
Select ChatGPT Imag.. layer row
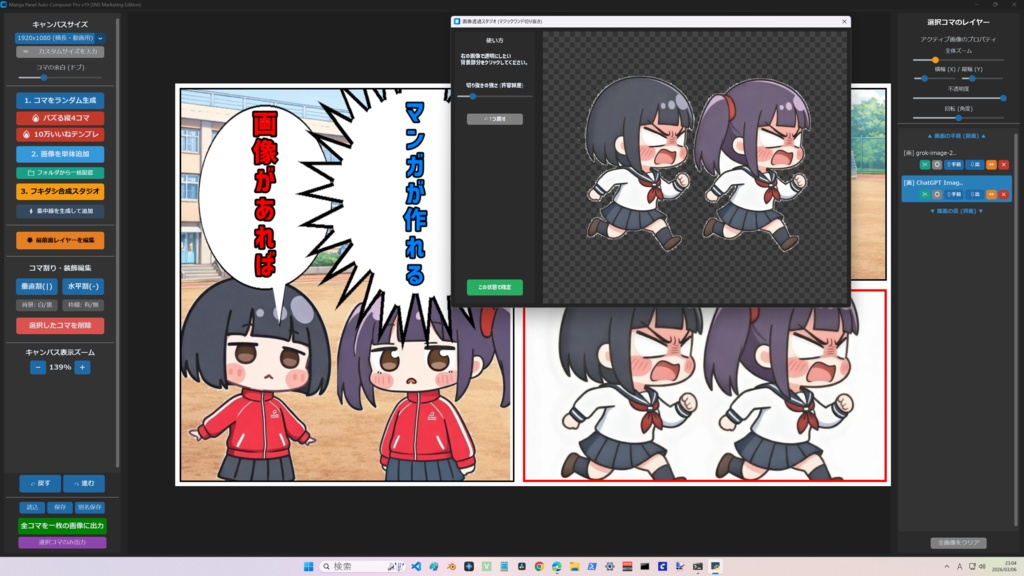tap(956, 189)
